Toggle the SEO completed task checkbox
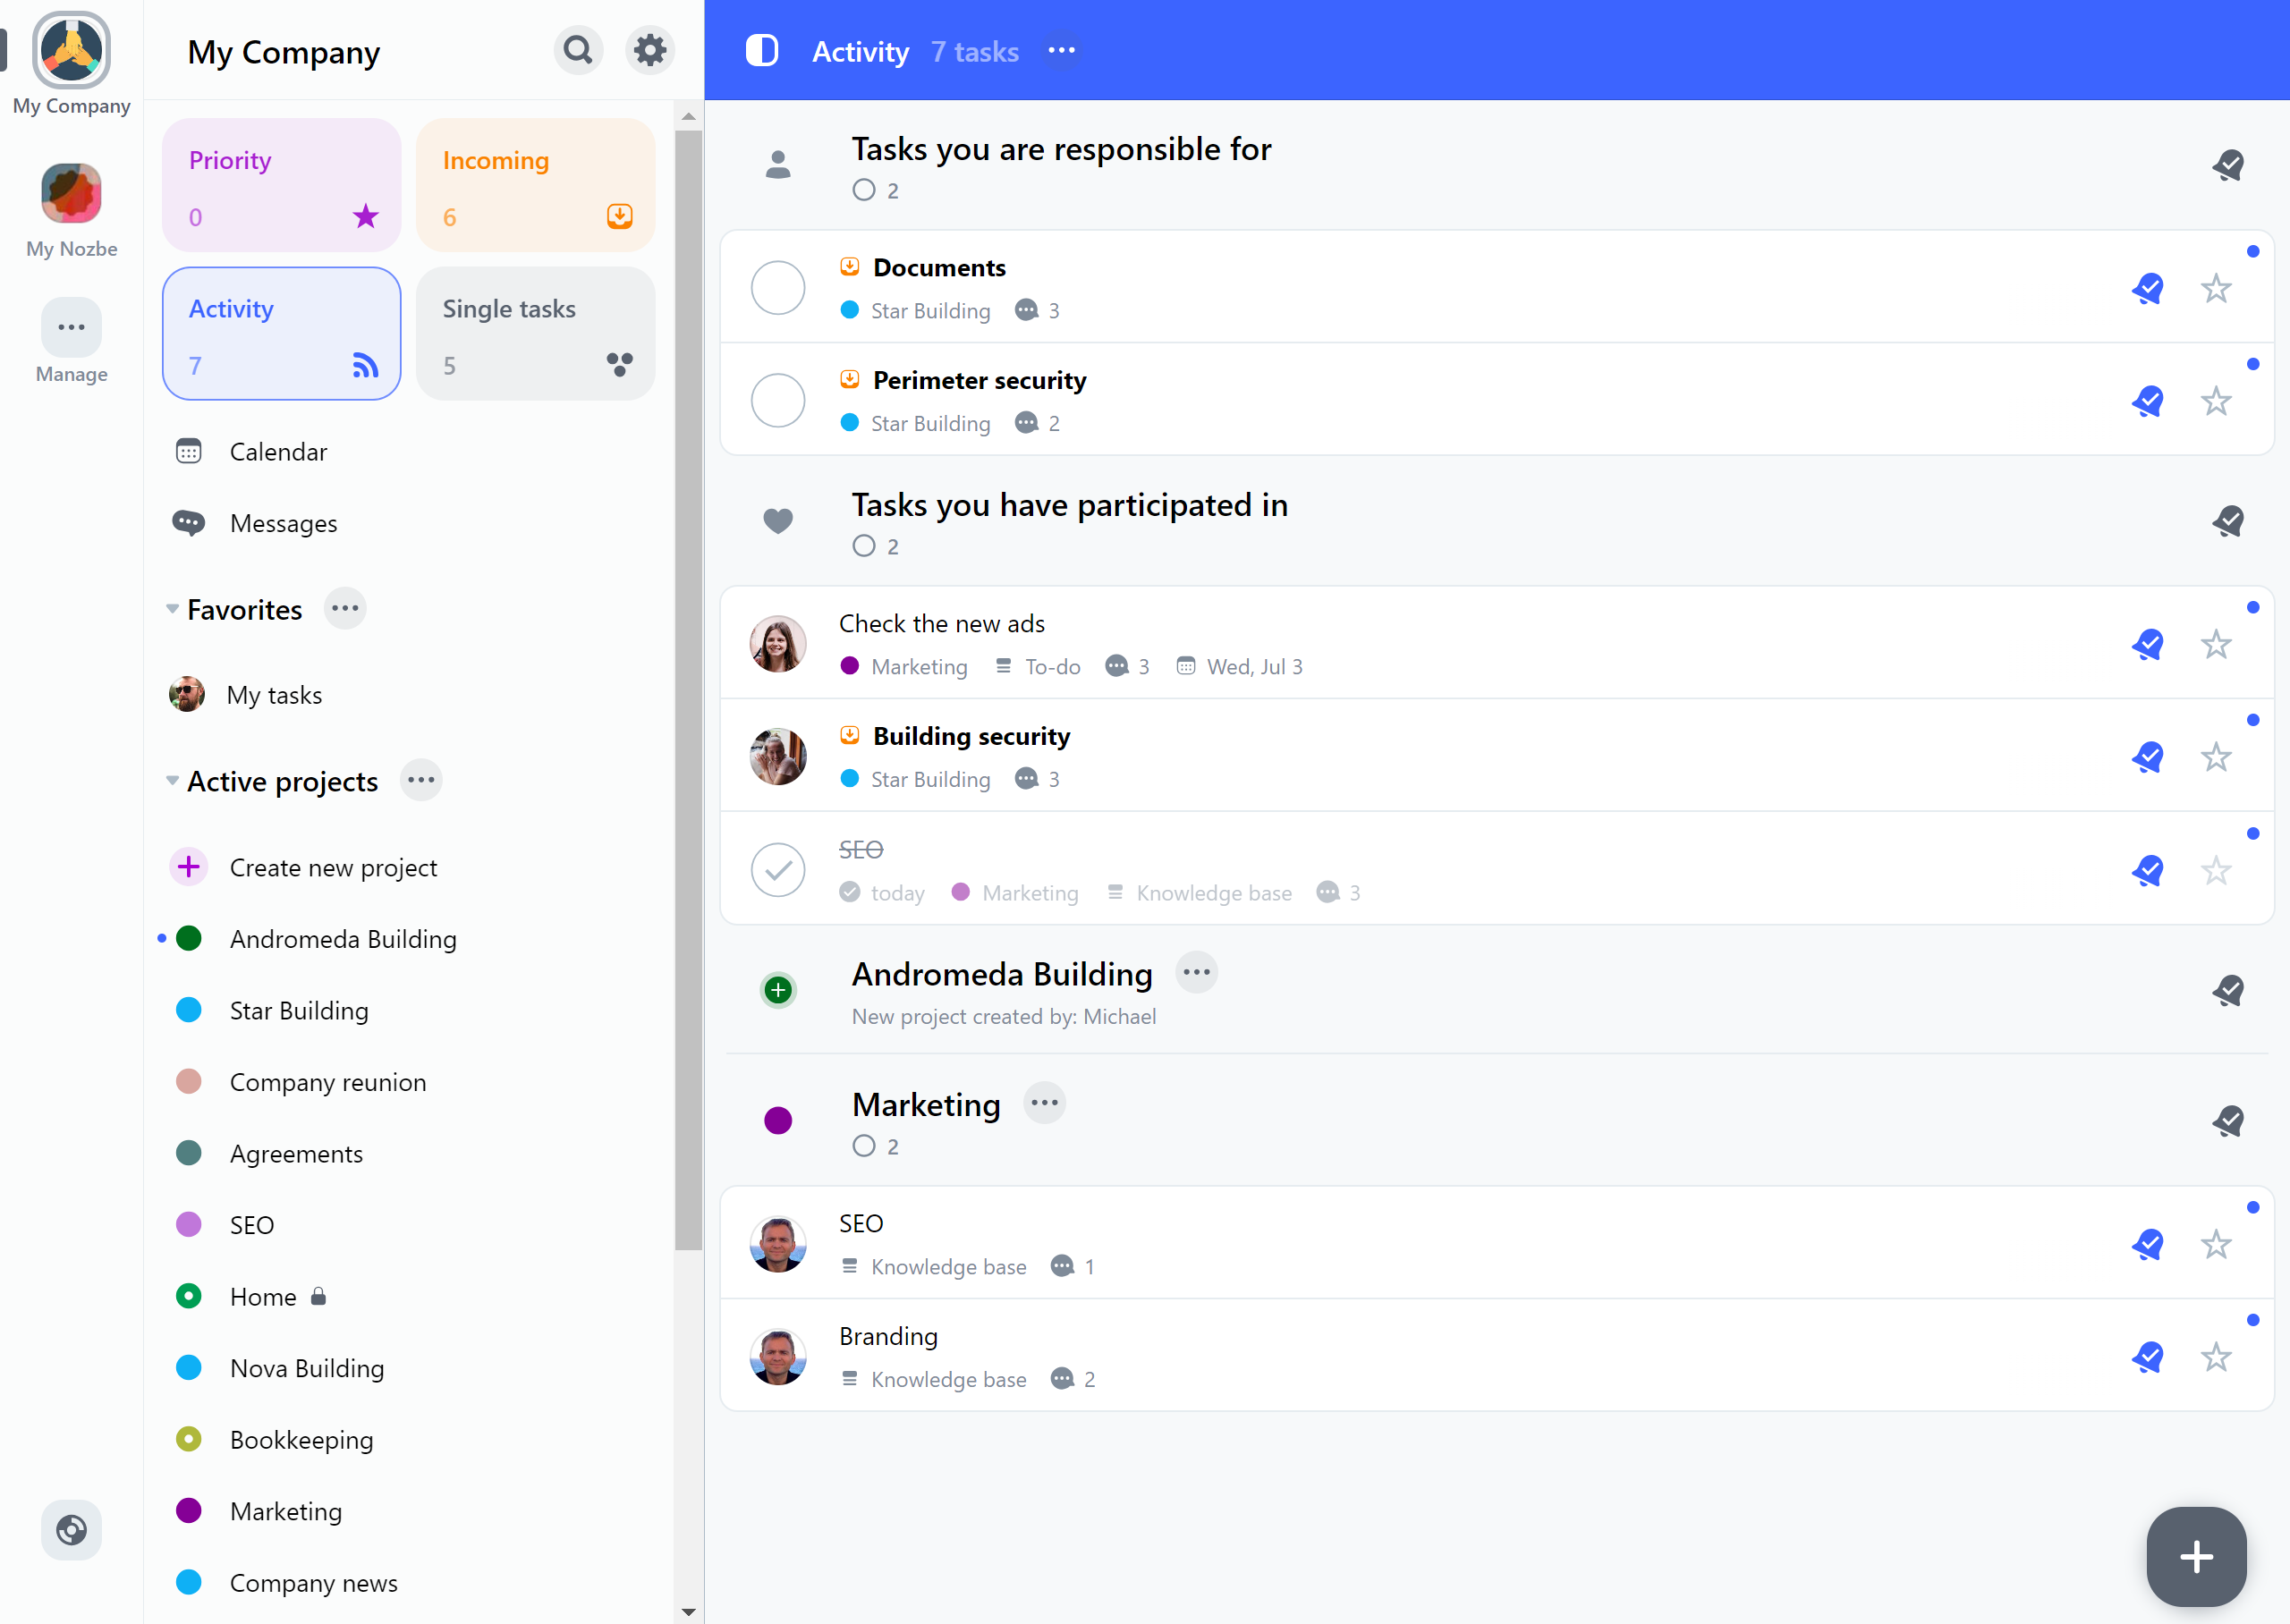The height and width of the screenshot is (1624, 2290). click(x=778, y=868)
